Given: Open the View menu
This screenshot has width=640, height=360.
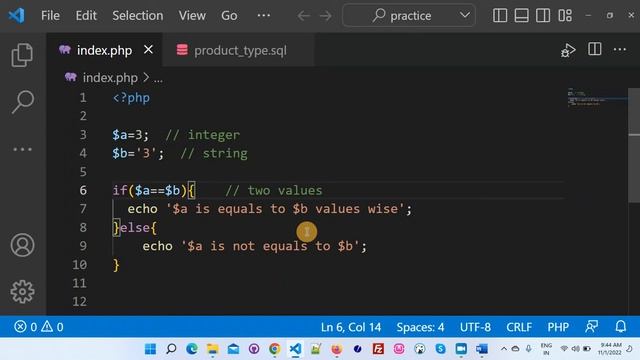Looking at the screenshot, I should point(192,16).
